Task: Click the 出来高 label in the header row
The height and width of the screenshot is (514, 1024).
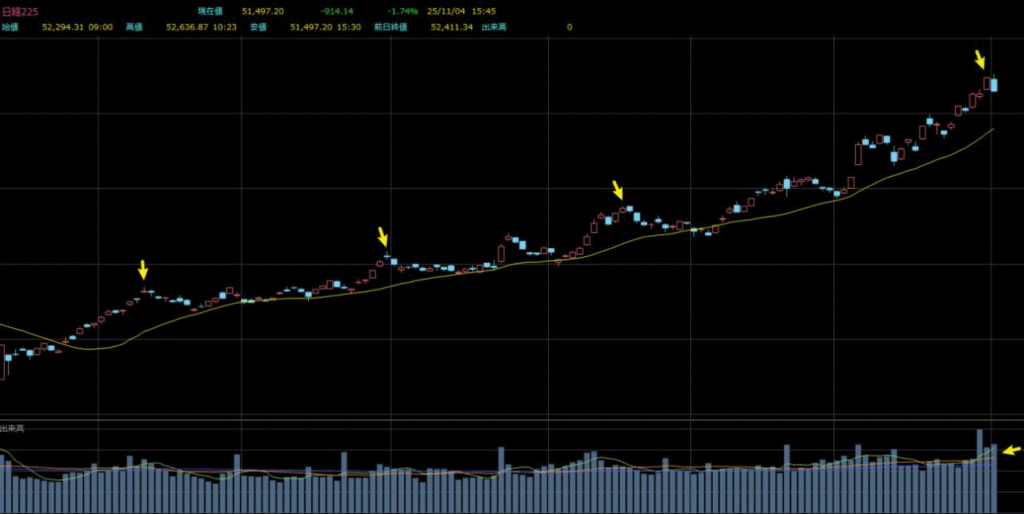Action: tap(493, 27)
